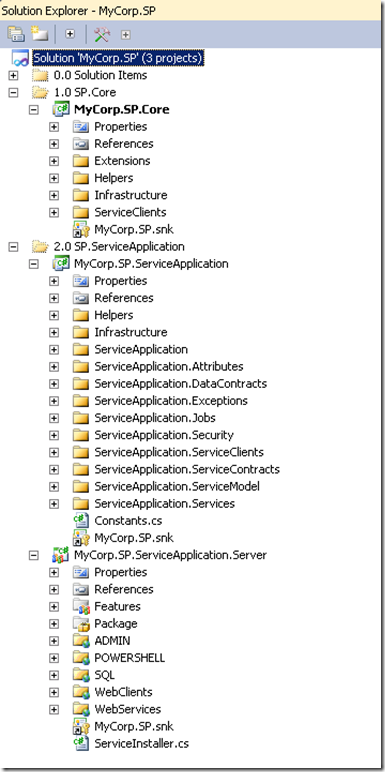Expand the WebServices folder

[x=54, y=709]
